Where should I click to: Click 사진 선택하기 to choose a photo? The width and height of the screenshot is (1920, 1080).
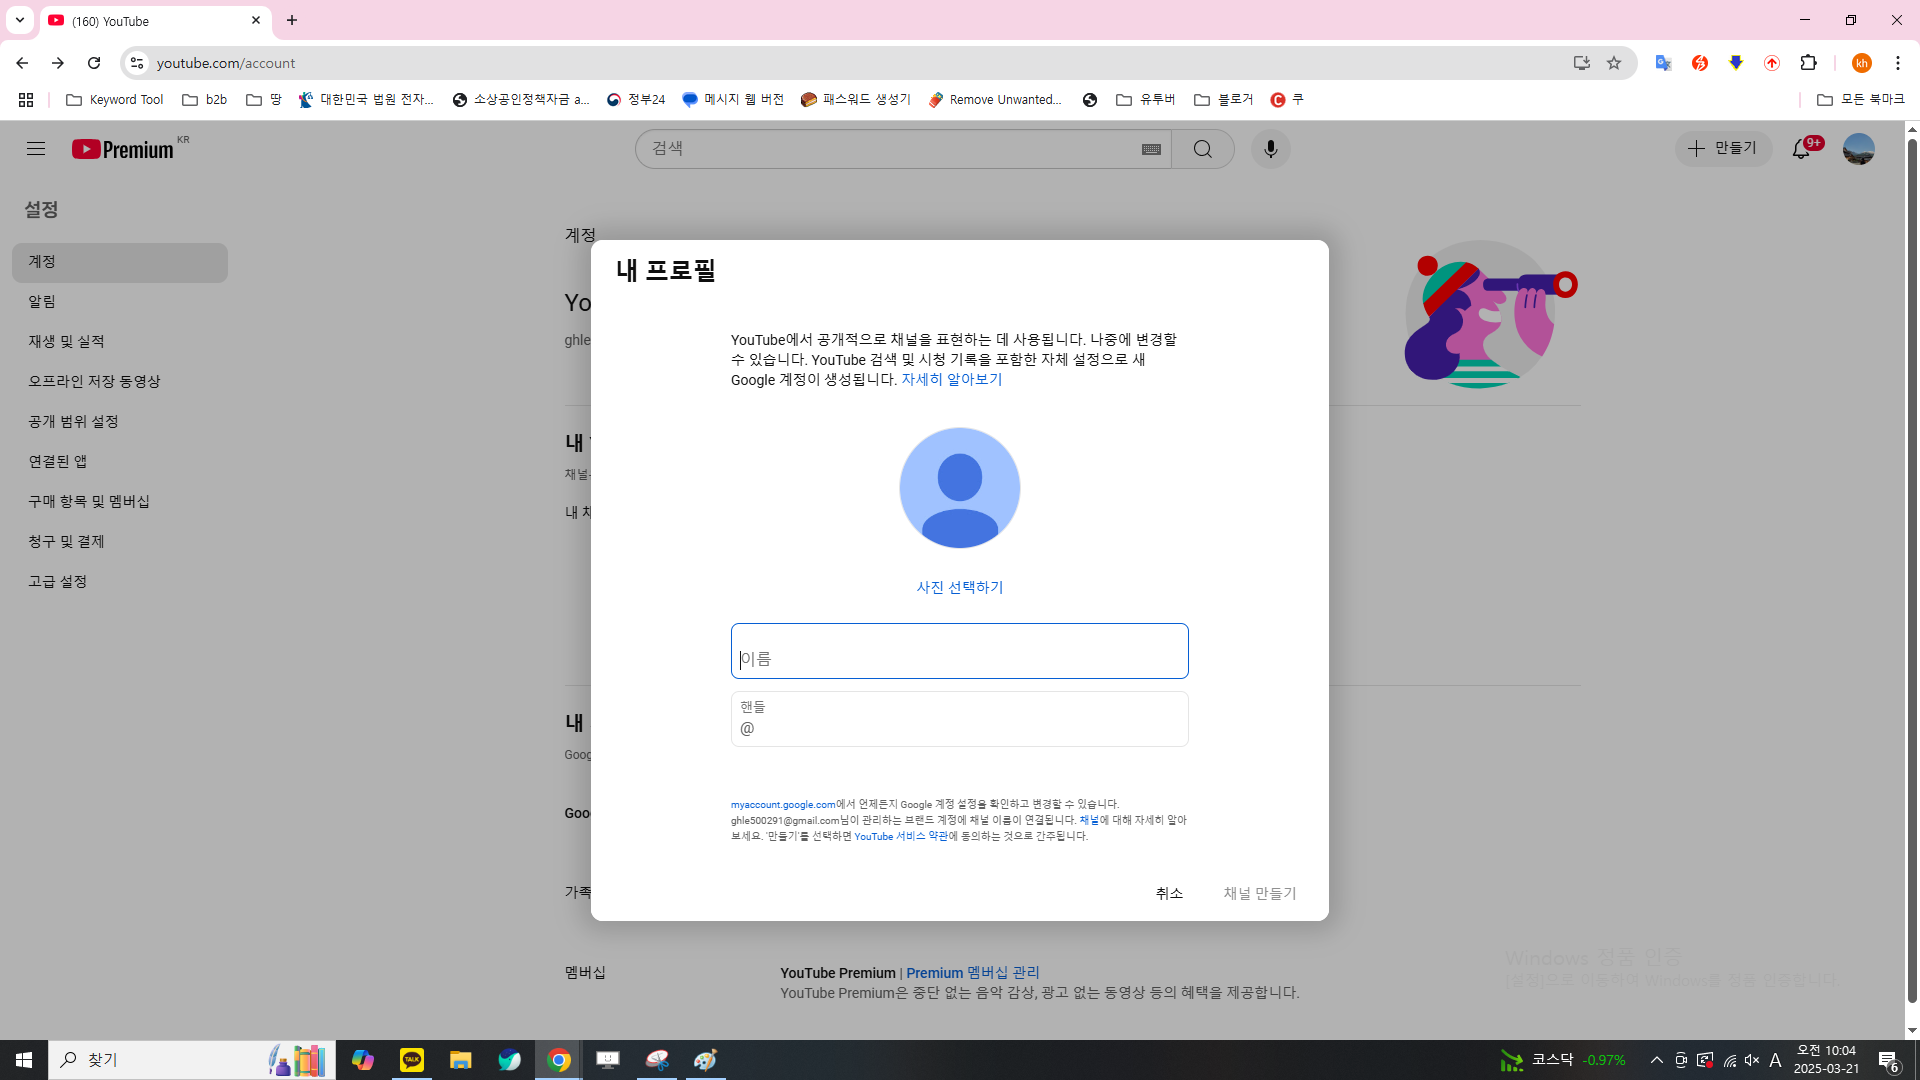(x=959, y=587)
